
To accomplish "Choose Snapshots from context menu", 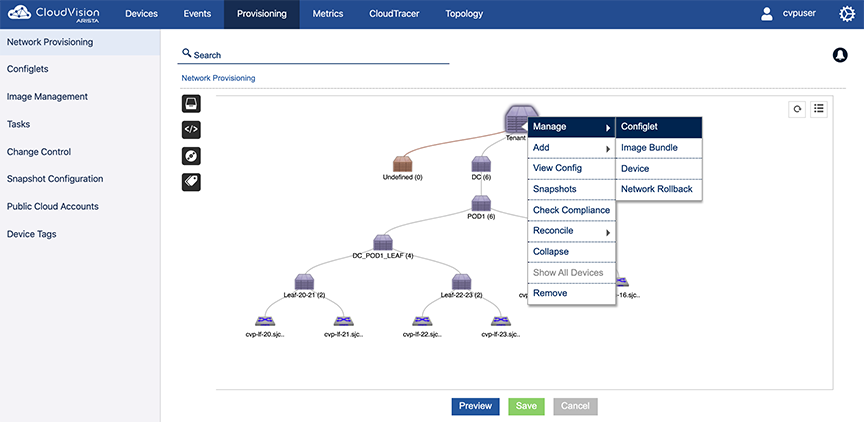I will click(x=571, y=189).
